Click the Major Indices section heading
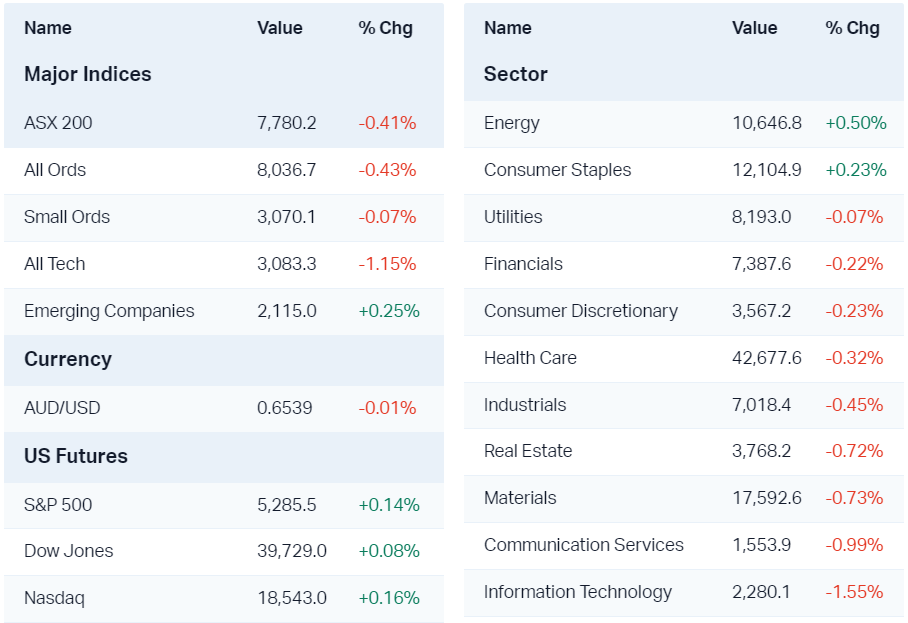 coord(88,74)
